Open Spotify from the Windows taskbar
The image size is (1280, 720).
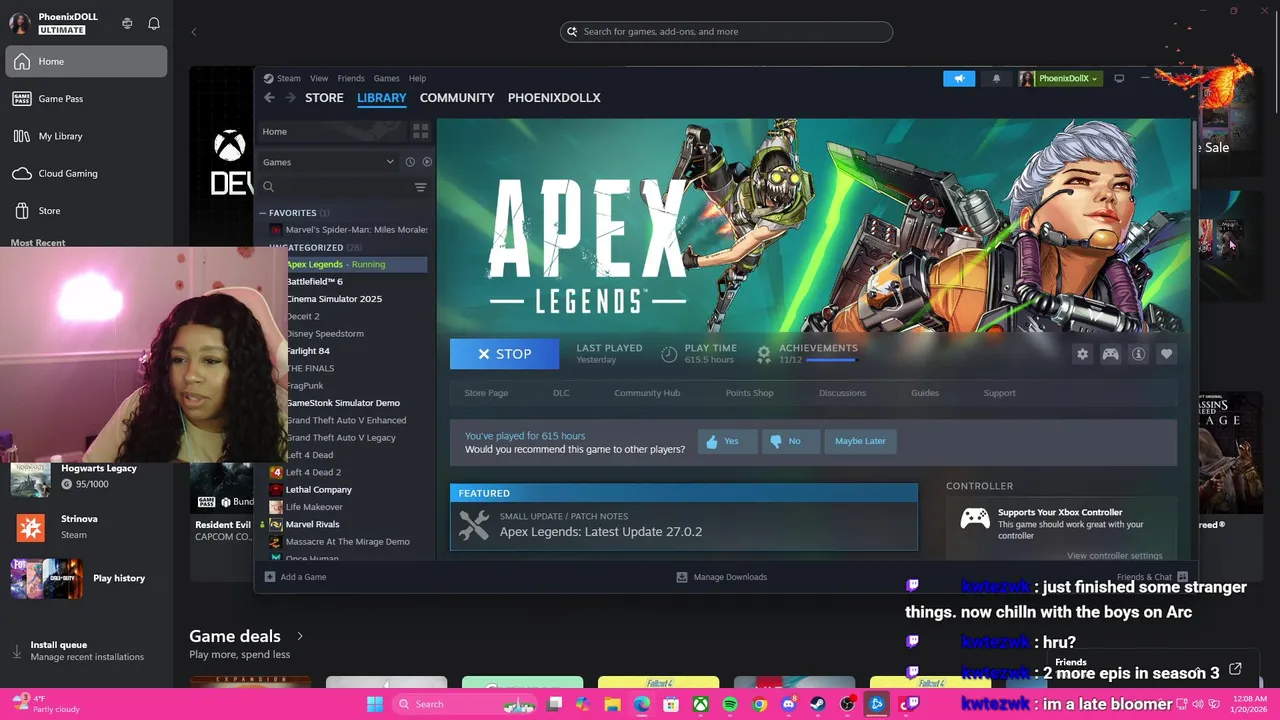point(730,704)
